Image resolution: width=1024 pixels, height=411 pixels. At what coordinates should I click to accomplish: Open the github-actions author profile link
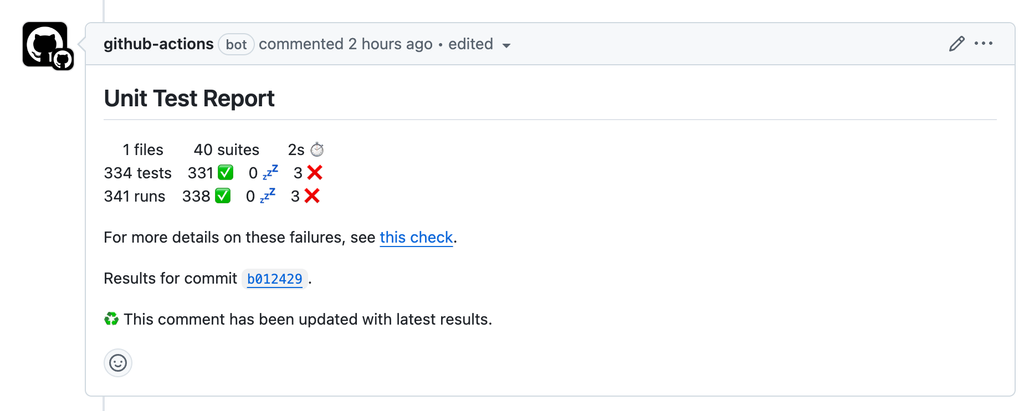[159, 44]
